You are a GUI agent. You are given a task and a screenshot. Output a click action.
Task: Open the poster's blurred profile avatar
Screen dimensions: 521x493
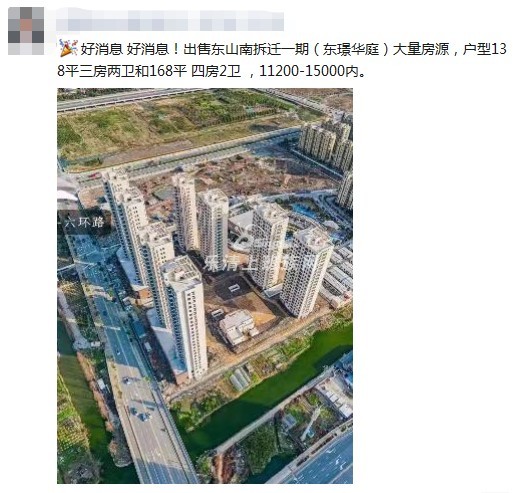pos(26,31)
